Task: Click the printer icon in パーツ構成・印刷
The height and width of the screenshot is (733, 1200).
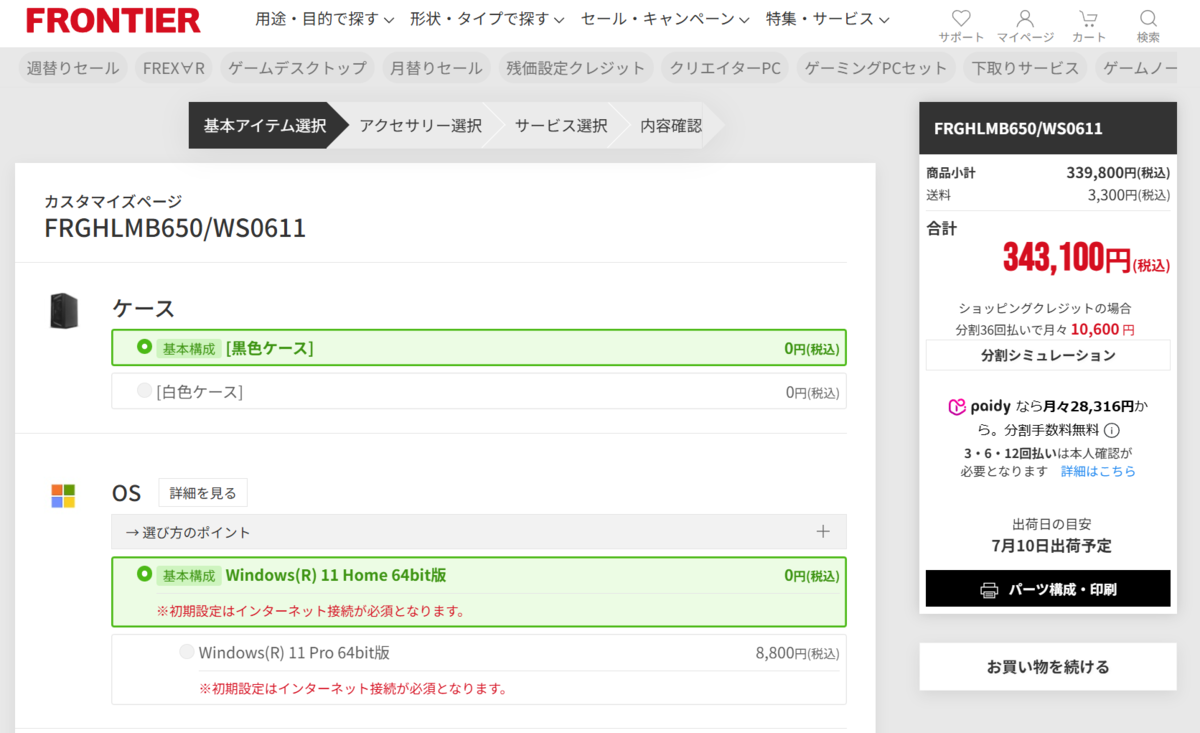Action: pos(989,589)
